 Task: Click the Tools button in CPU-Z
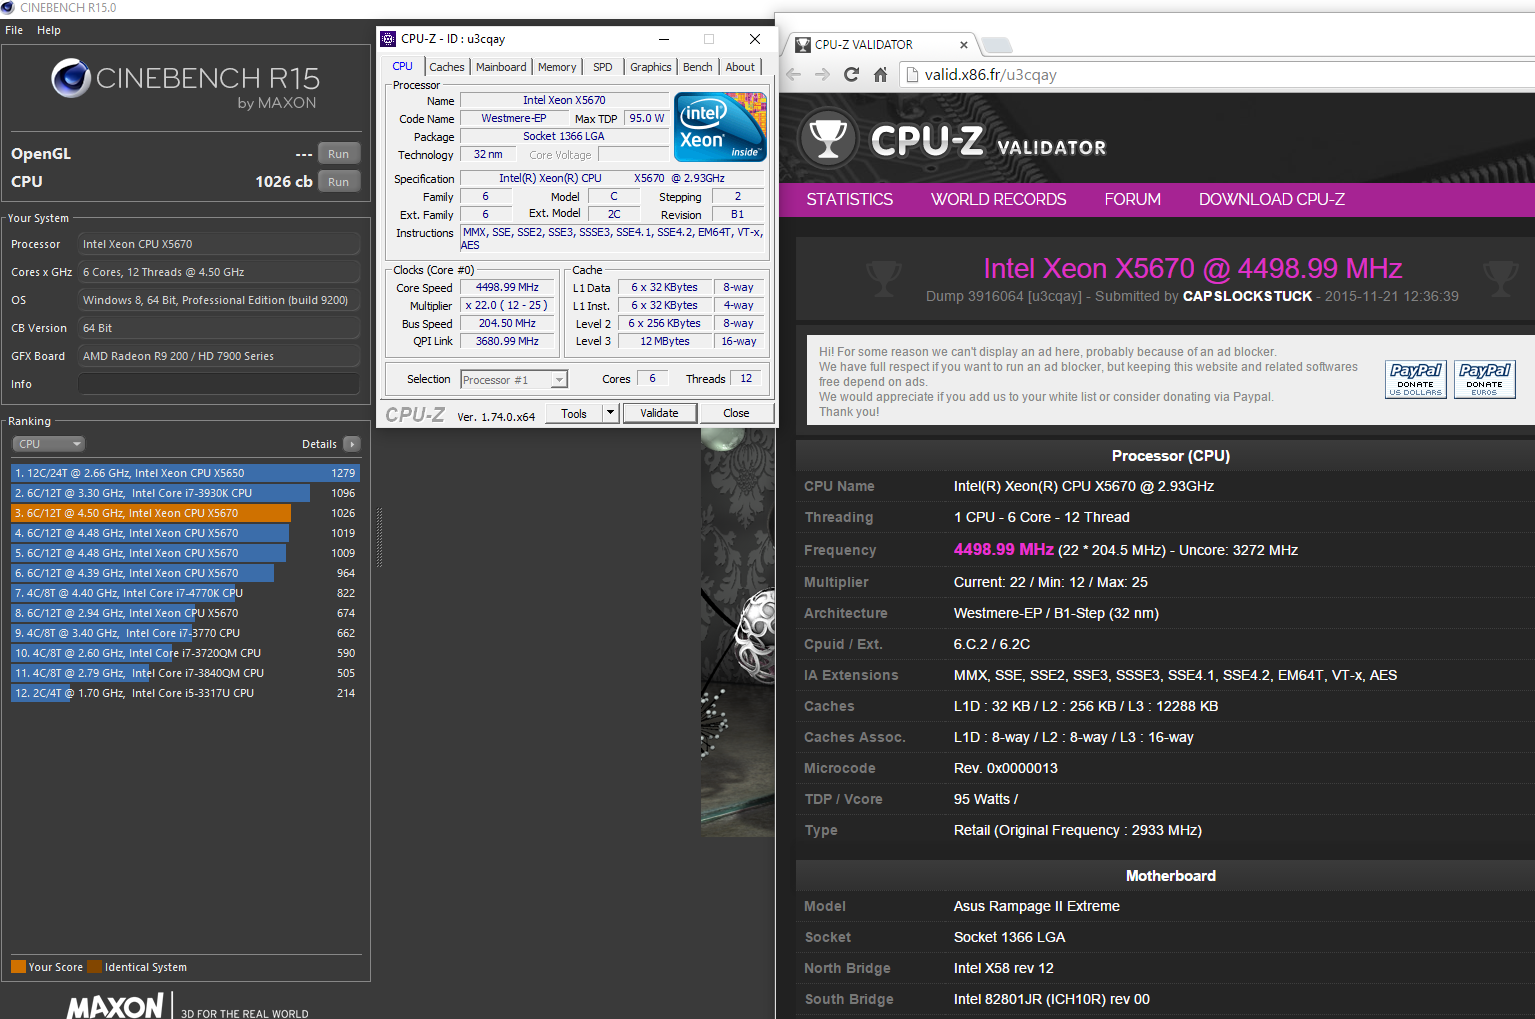pyautogui.click(x=574, y=413)
